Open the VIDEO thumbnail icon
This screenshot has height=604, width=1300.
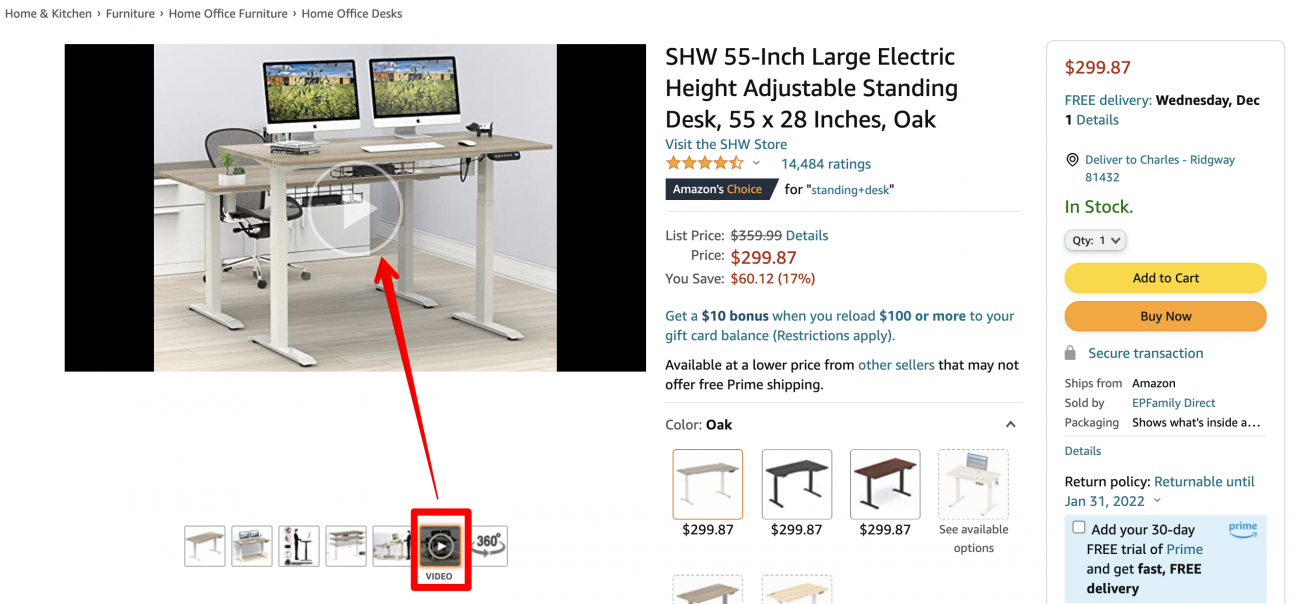pos(439,547)
